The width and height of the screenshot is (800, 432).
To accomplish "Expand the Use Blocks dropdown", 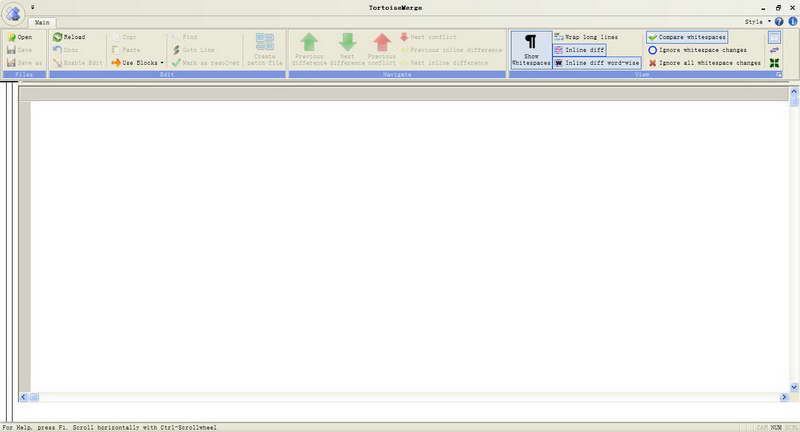I will [162, 63].
